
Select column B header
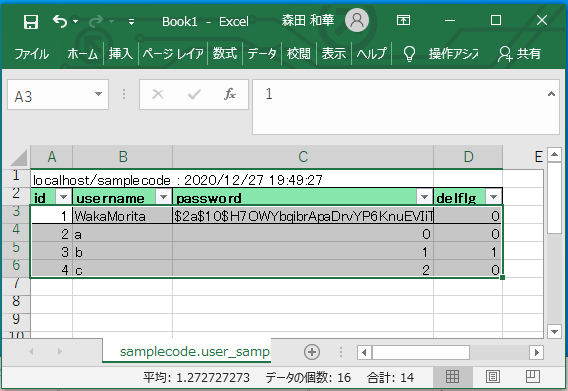click(122, 157)
